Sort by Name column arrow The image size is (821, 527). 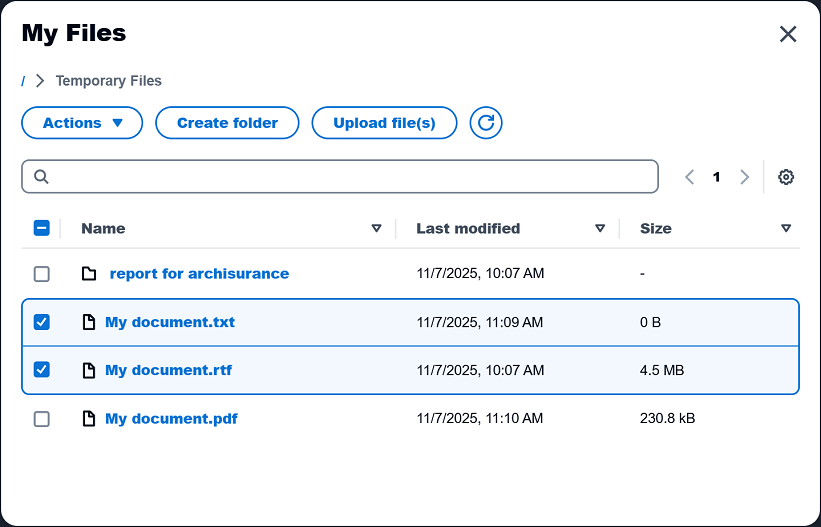coord(376,228)
